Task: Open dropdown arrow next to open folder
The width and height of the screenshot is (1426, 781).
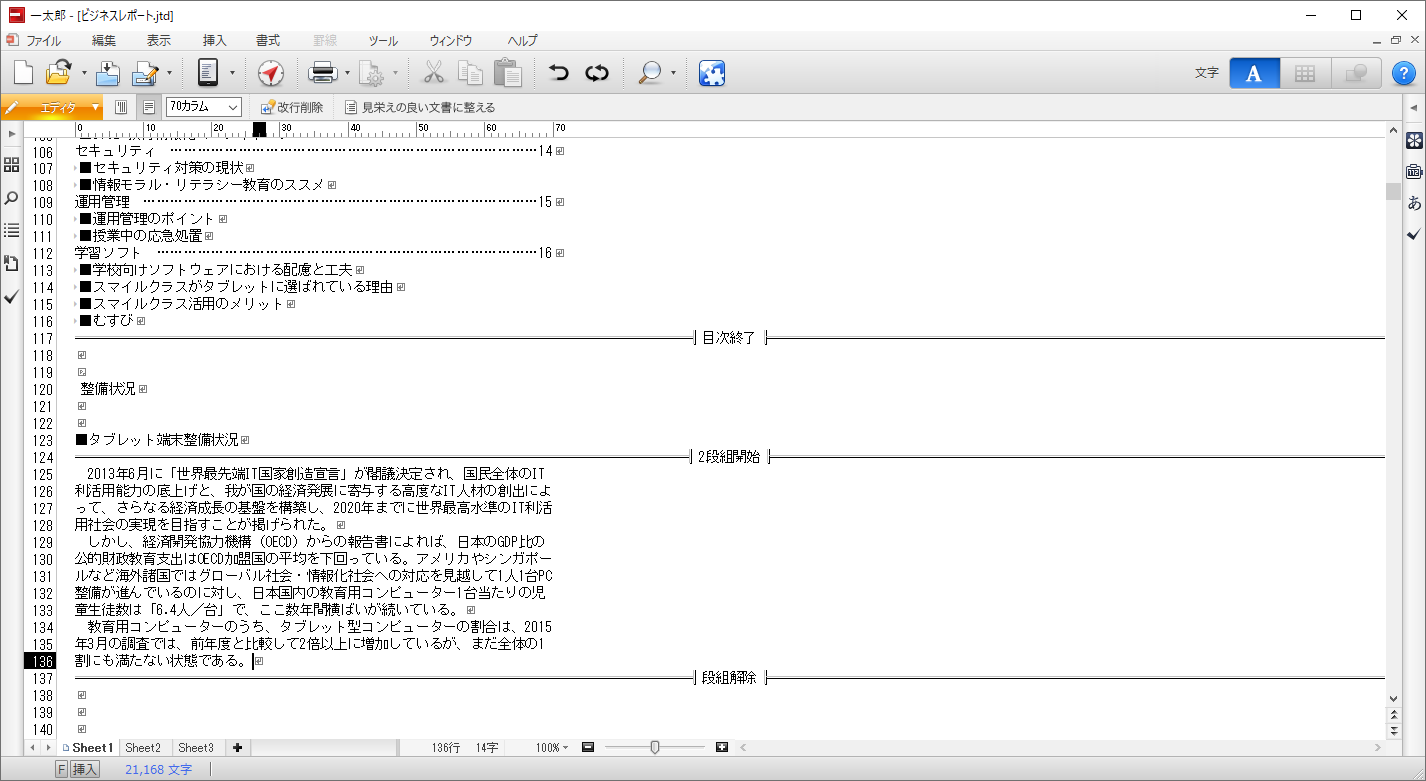Action: [84, 73]
